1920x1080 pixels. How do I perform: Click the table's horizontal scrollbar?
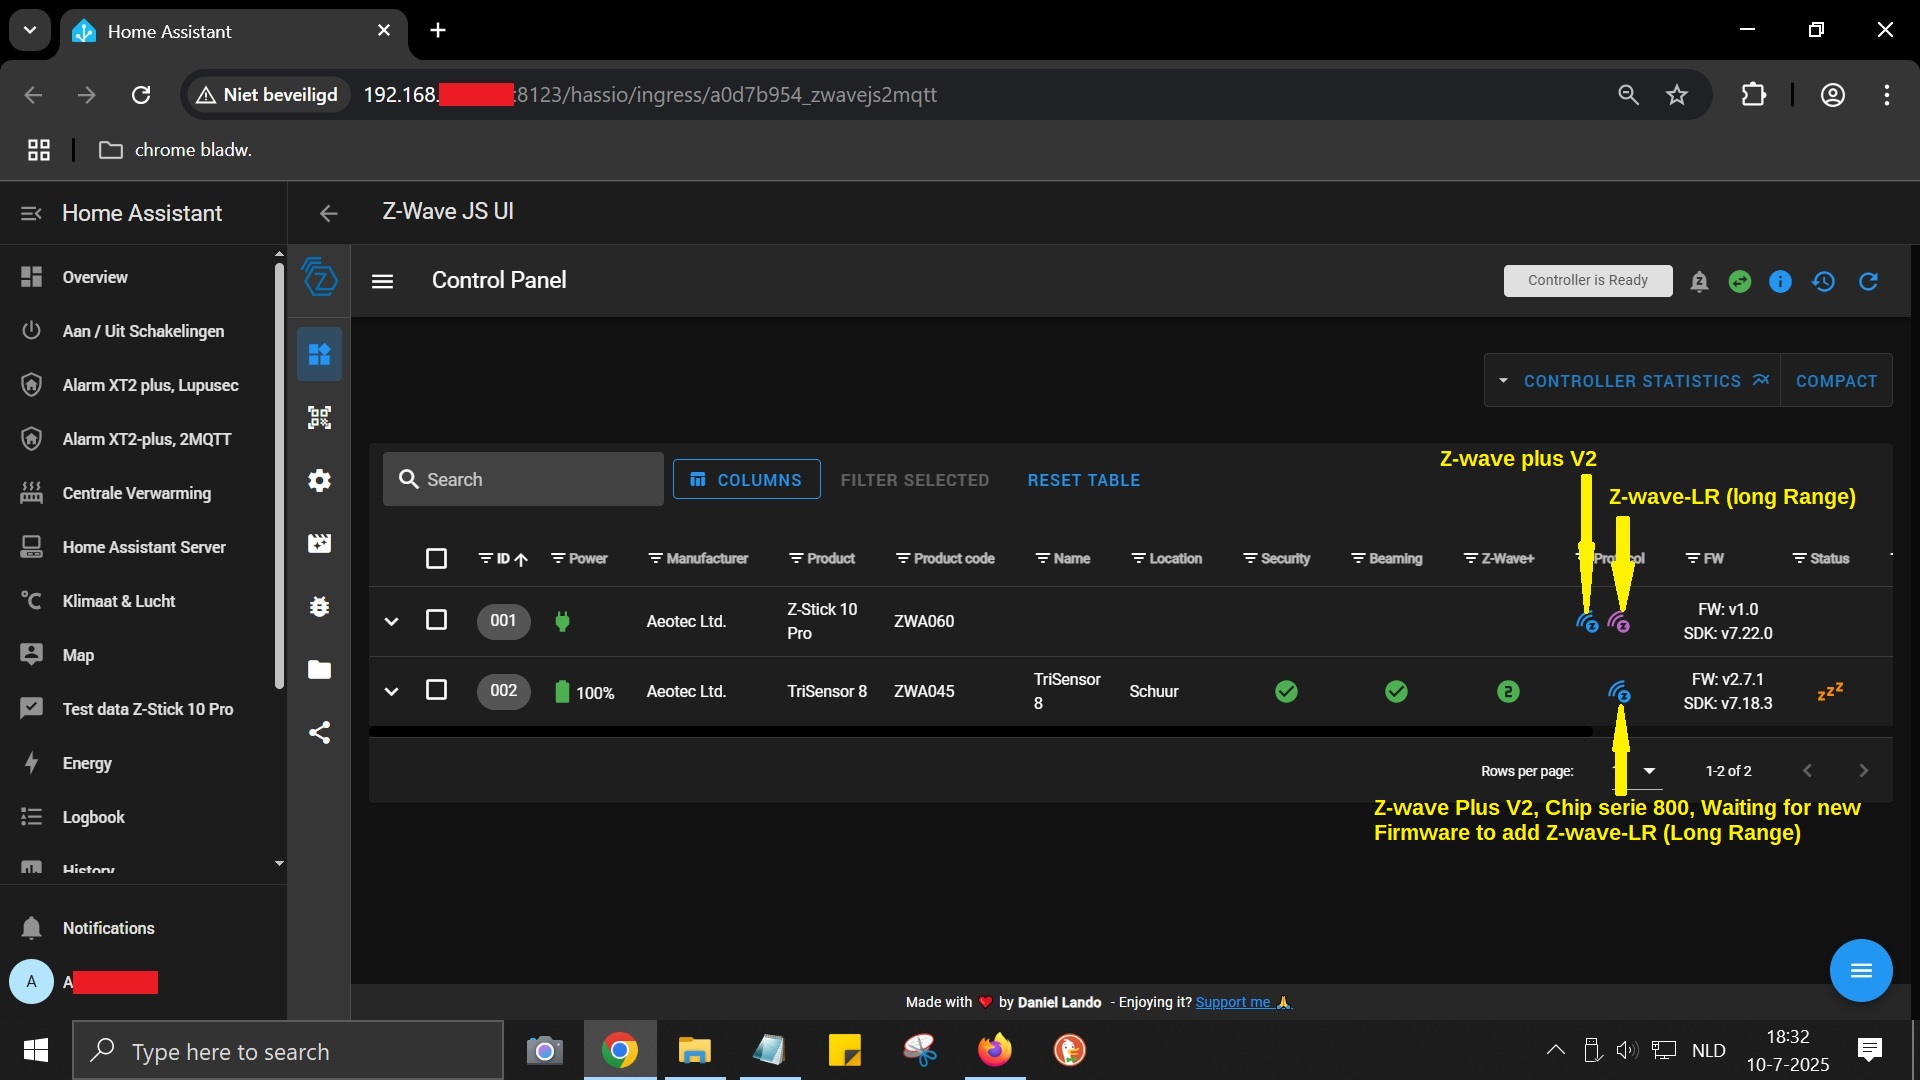[x=980, y=731]
